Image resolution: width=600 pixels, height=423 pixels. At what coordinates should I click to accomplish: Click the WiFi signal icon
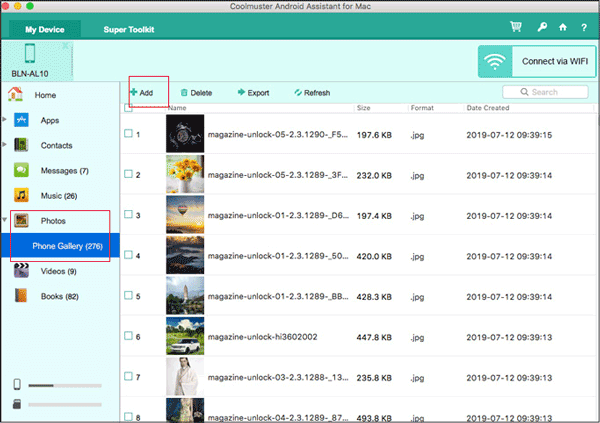tap(495, 61)
